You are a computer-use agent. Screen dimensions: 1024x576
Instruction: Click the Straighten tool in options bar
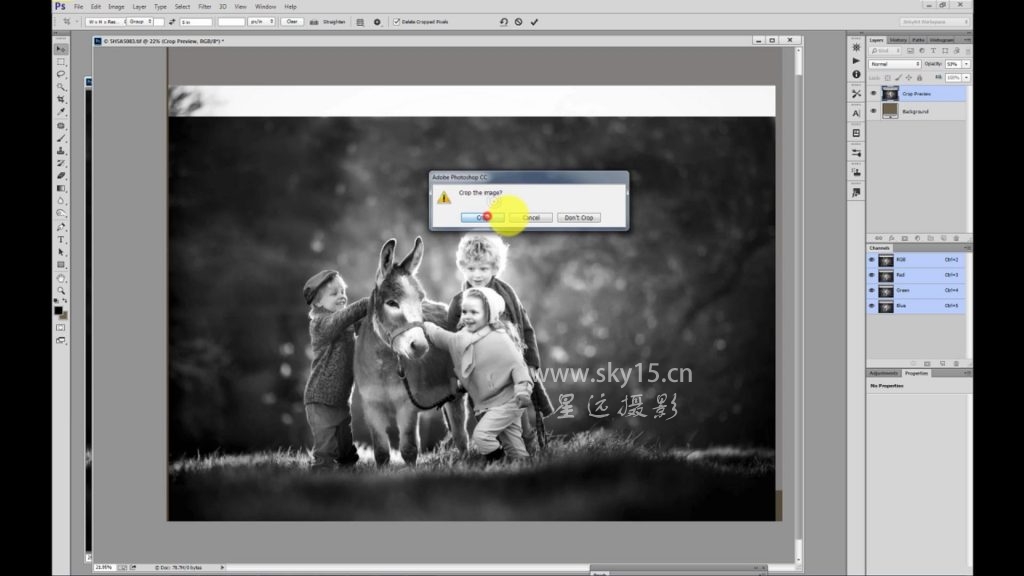(327, 22)
